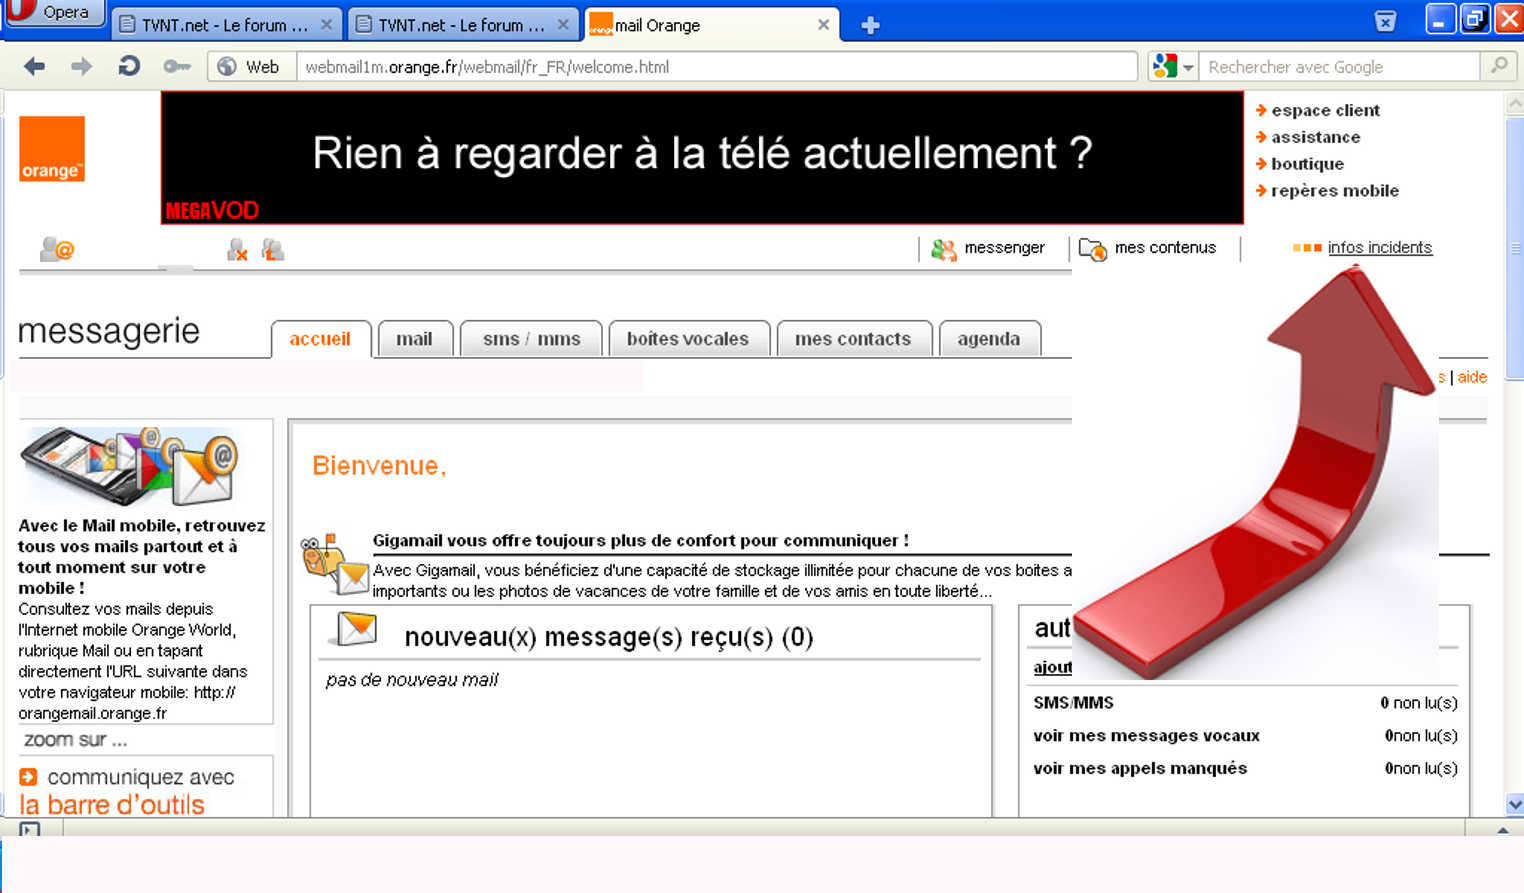
Task: Click the Google search magnifier icon
Action: point(1499,66)
